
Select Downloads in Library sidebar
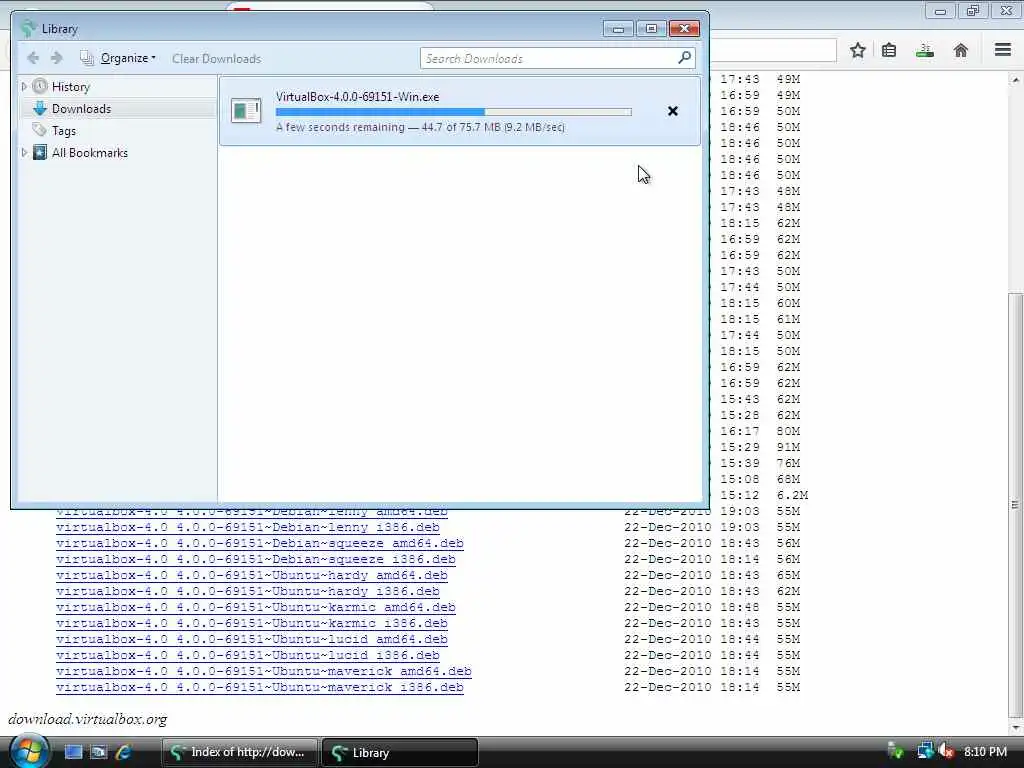[x=81, y=109]
